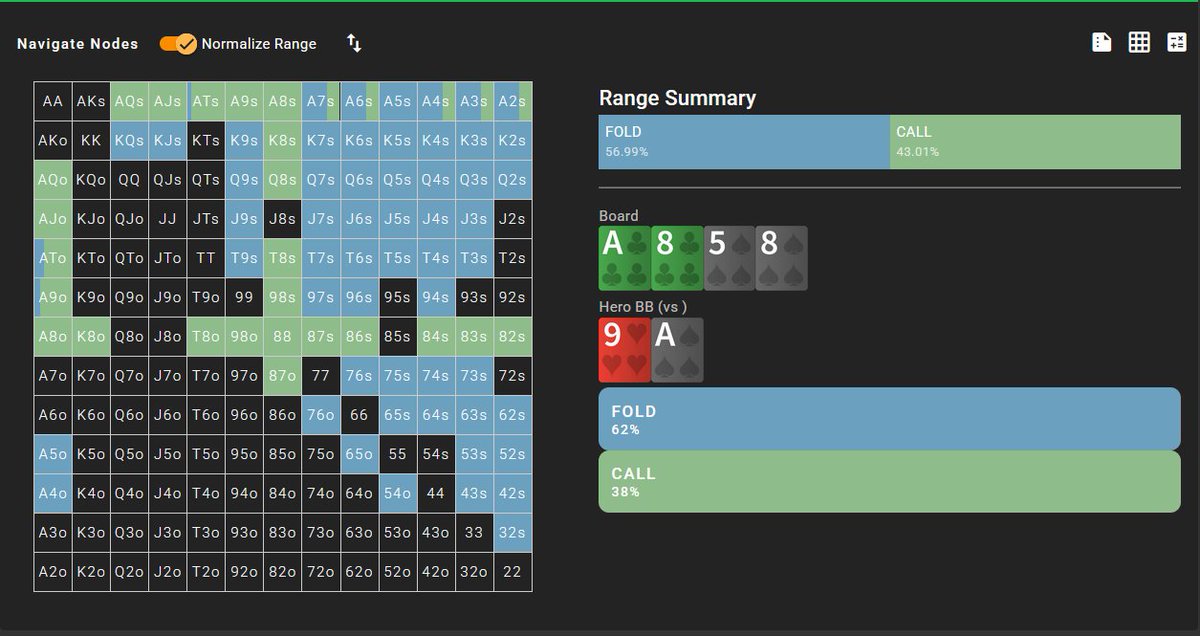Click the 5 of spades board card

[x=729, y=258]
